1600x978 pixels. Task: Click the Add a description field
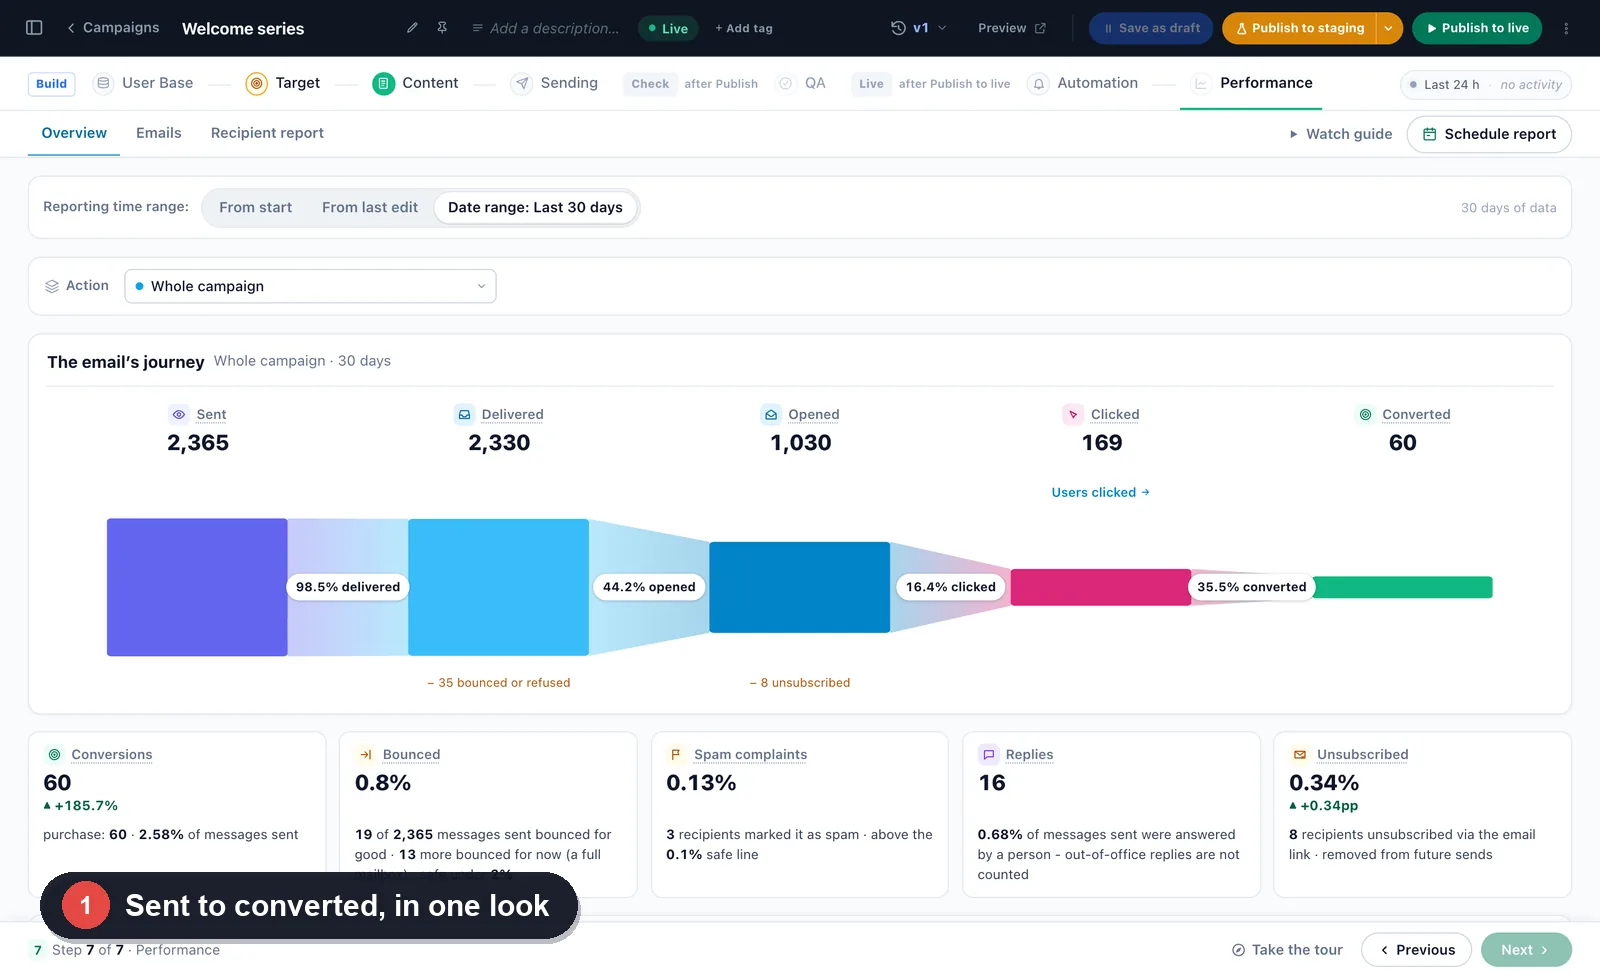[x=546, y=28]
